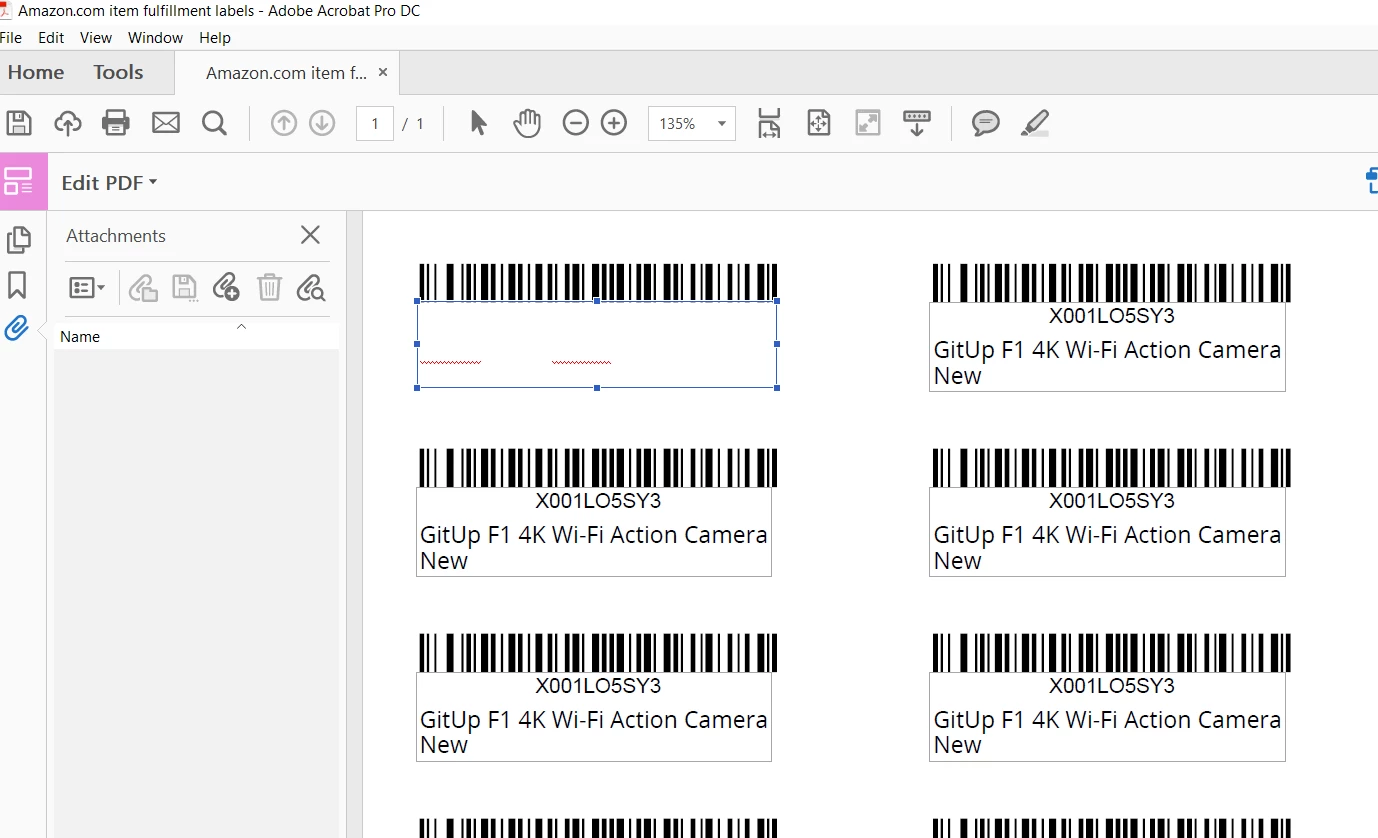
Task: Toggle the Attachments paperclip panel
Action: tap(16, 328)
